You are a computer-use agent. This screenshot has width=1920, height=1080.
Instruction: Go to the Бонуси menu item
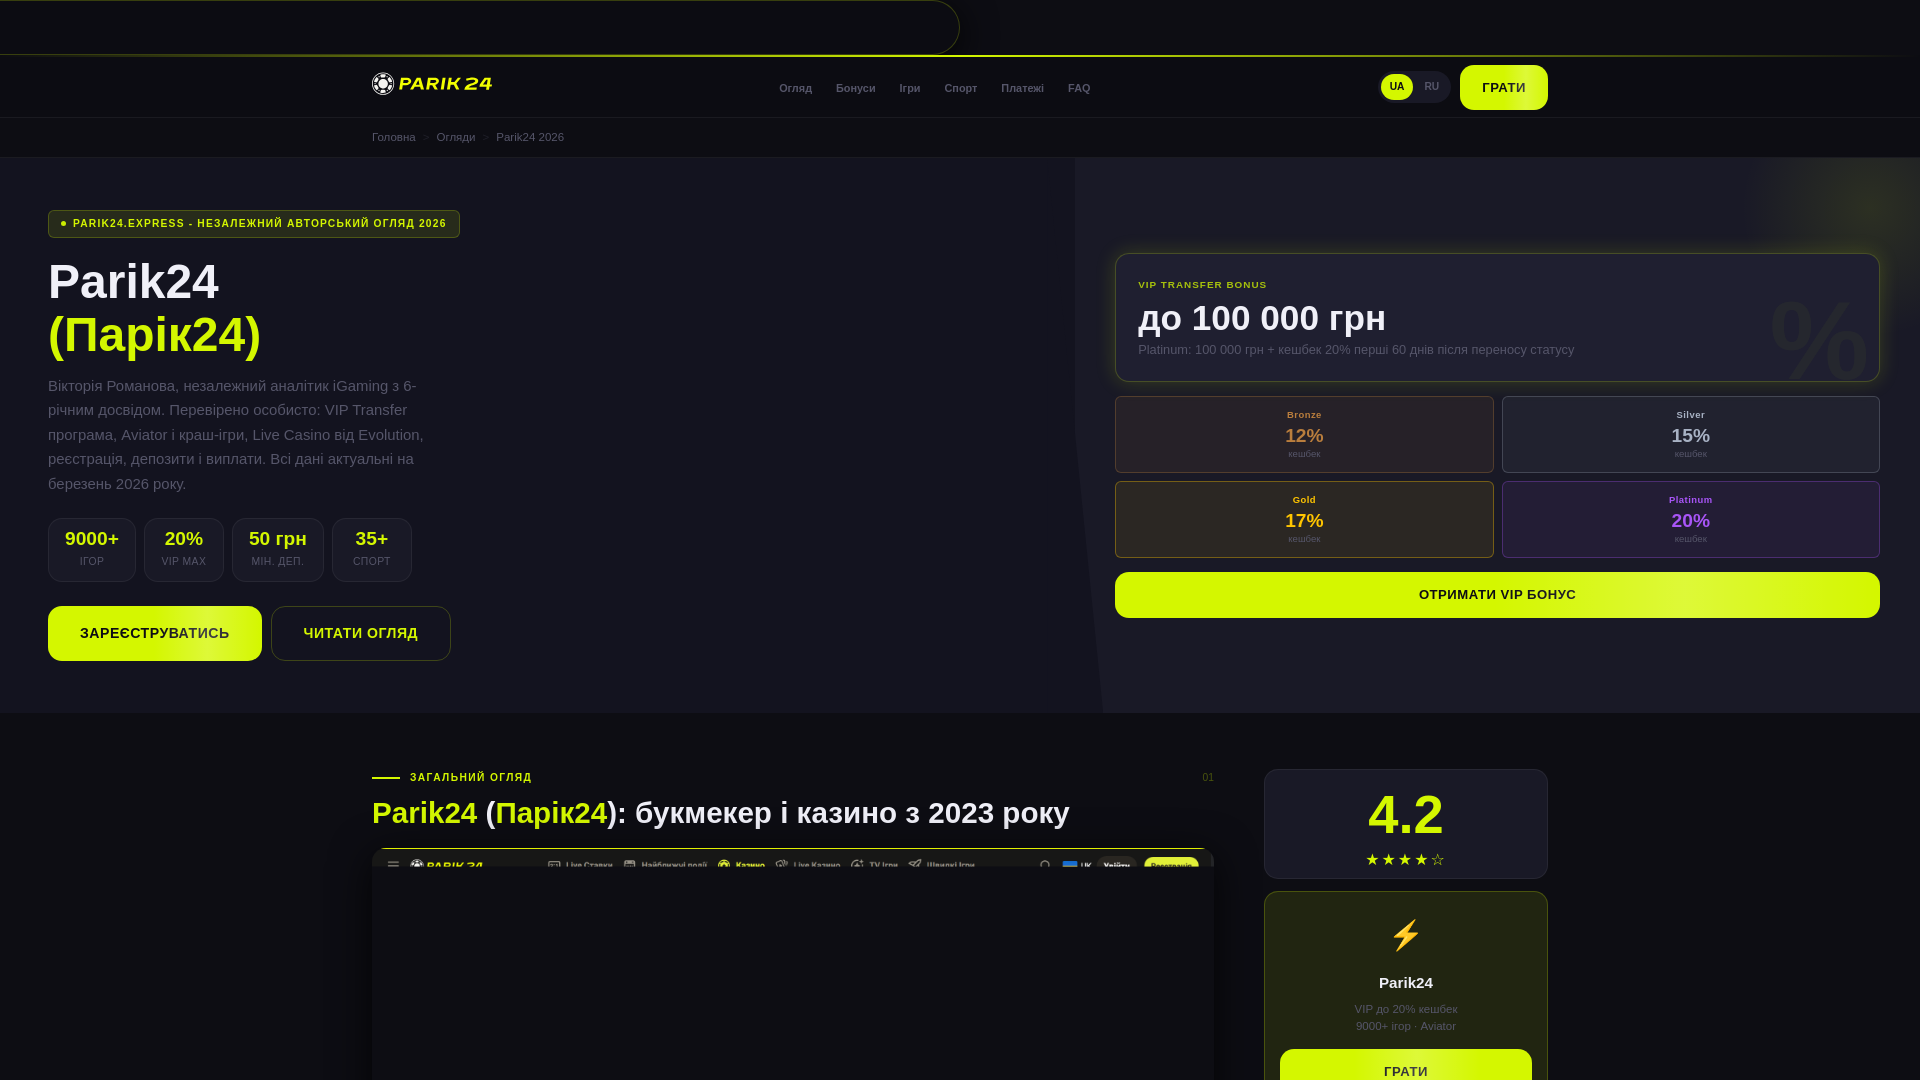tap(855, 88)
